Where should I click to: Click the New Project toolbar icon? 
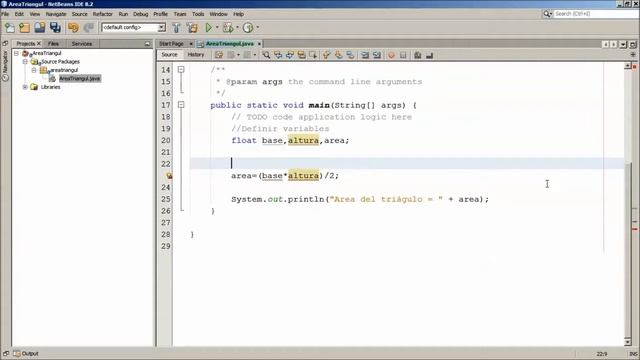point(24,27)
